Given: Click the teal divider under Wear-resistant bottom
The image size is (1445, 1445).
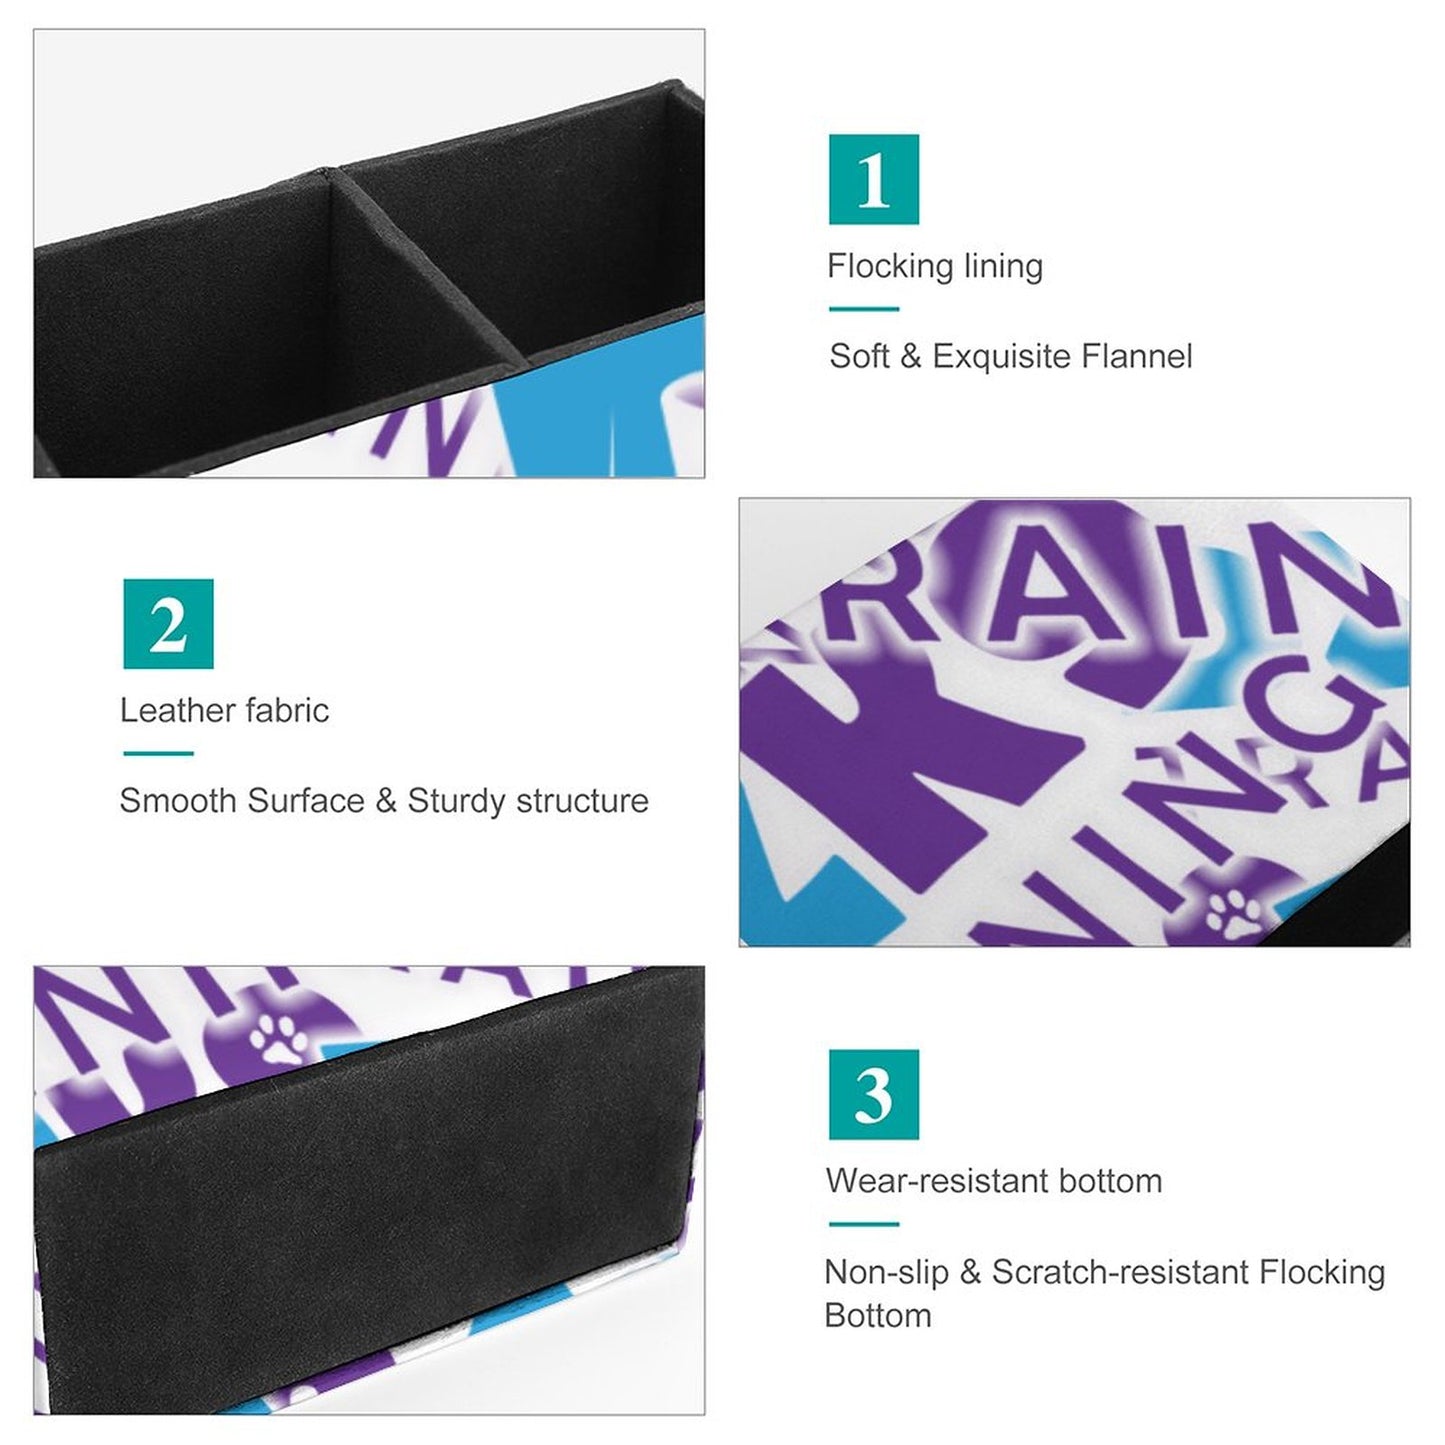Looking at the screenshot, I should [x=864, y=1224].
